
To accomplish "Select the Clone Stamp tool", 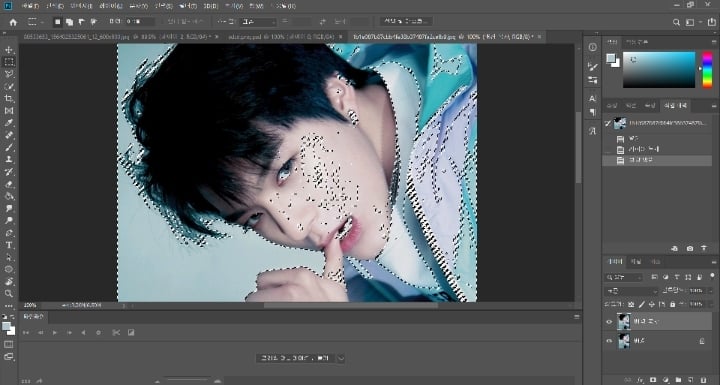I will click(9, 159).
